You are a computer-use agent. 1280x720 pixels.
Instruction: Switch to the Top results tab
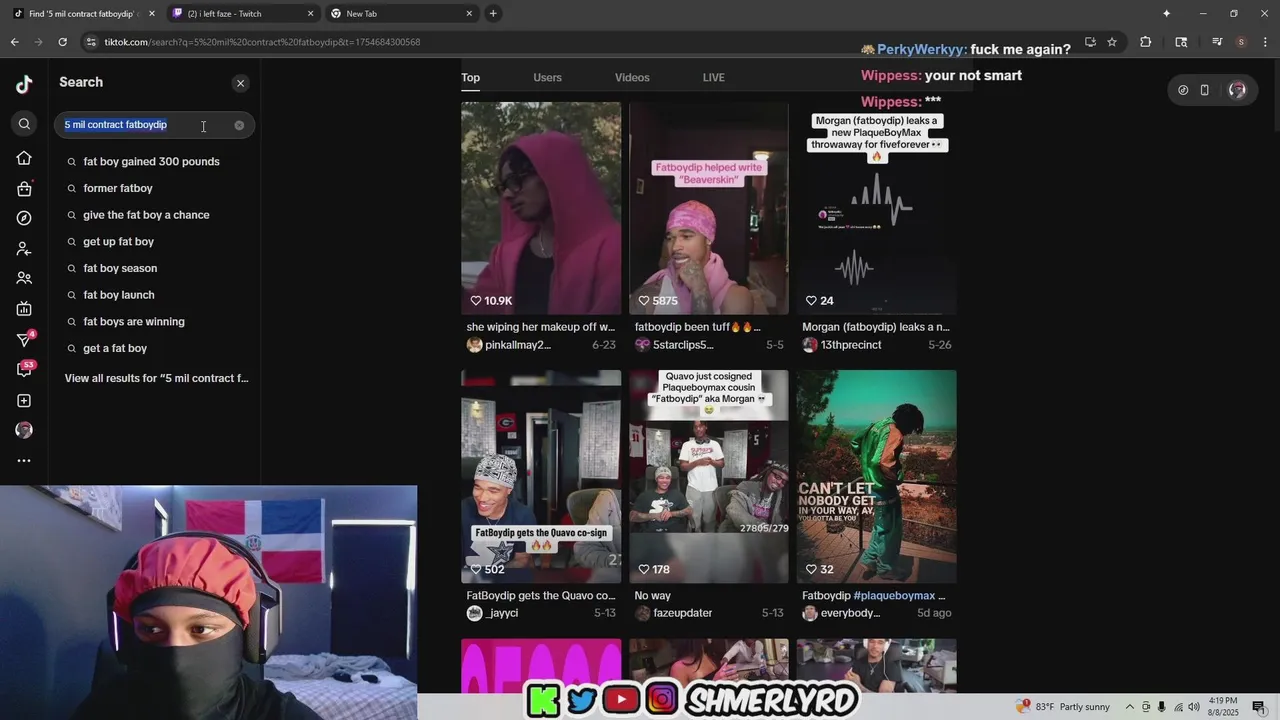point(470,77)
